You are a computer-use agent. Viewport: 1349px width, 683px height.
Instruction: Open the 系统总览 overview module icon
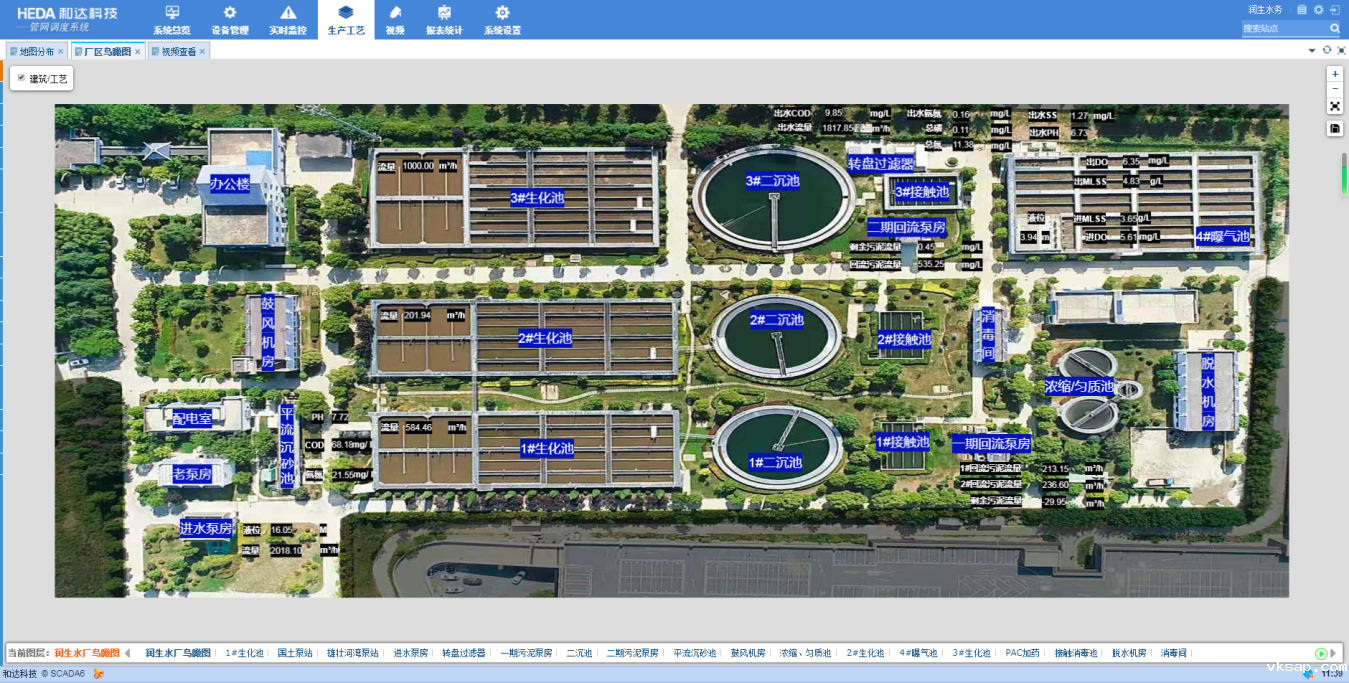[x=172, y=13]
